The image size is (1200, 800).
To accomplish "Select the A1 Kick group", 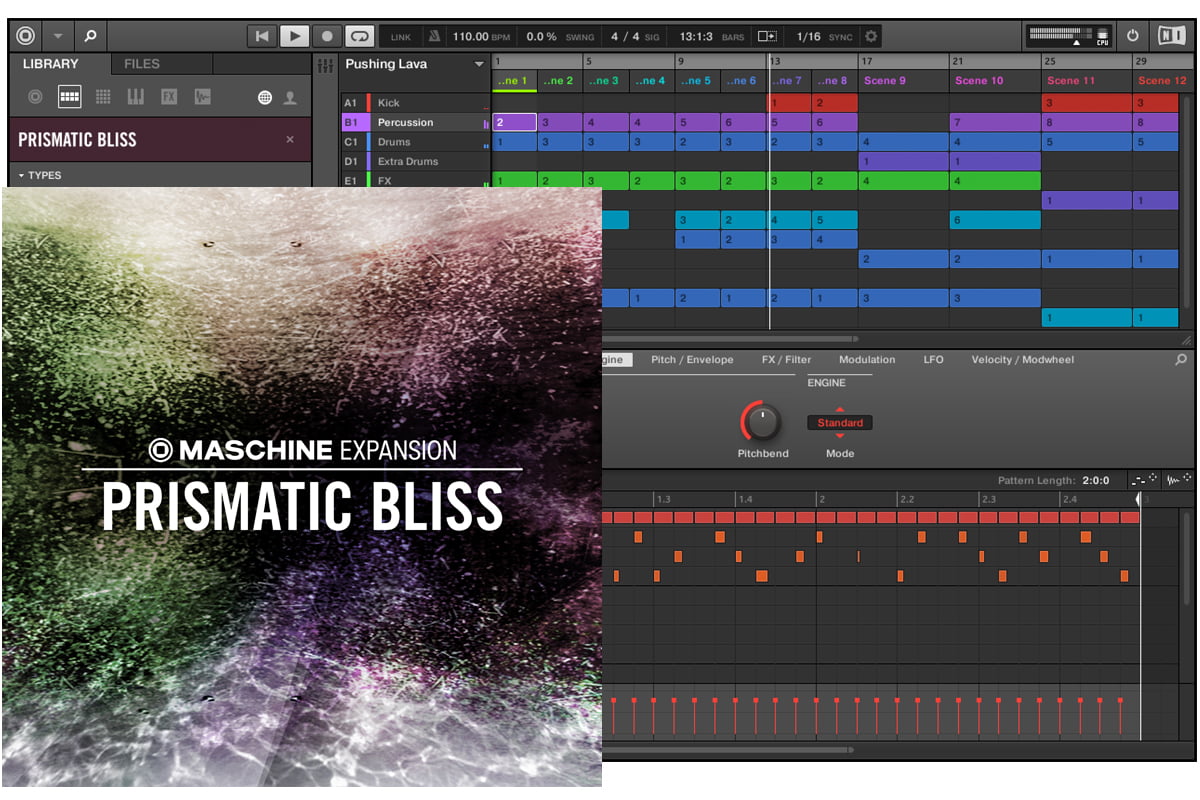I will point(415,103).
